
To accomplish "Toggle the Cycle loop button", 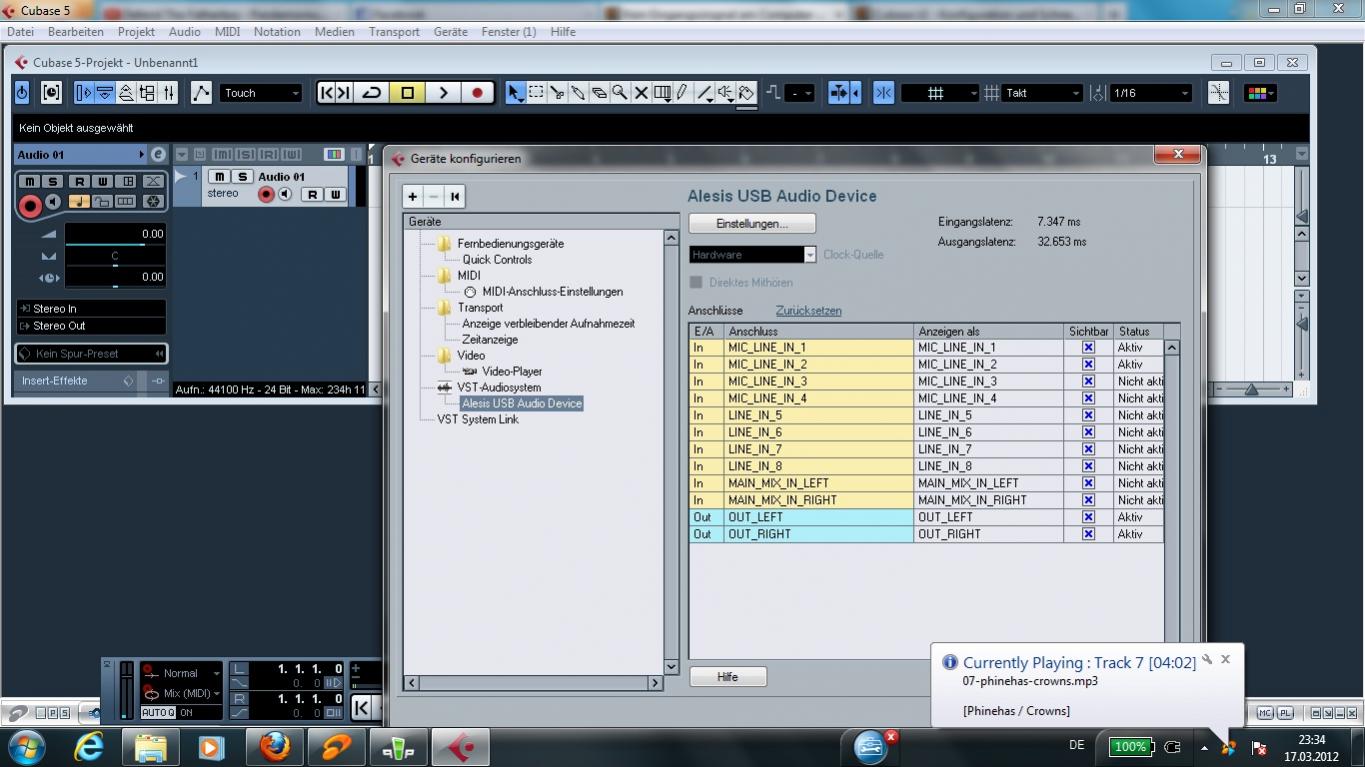I will pos(372,93).
